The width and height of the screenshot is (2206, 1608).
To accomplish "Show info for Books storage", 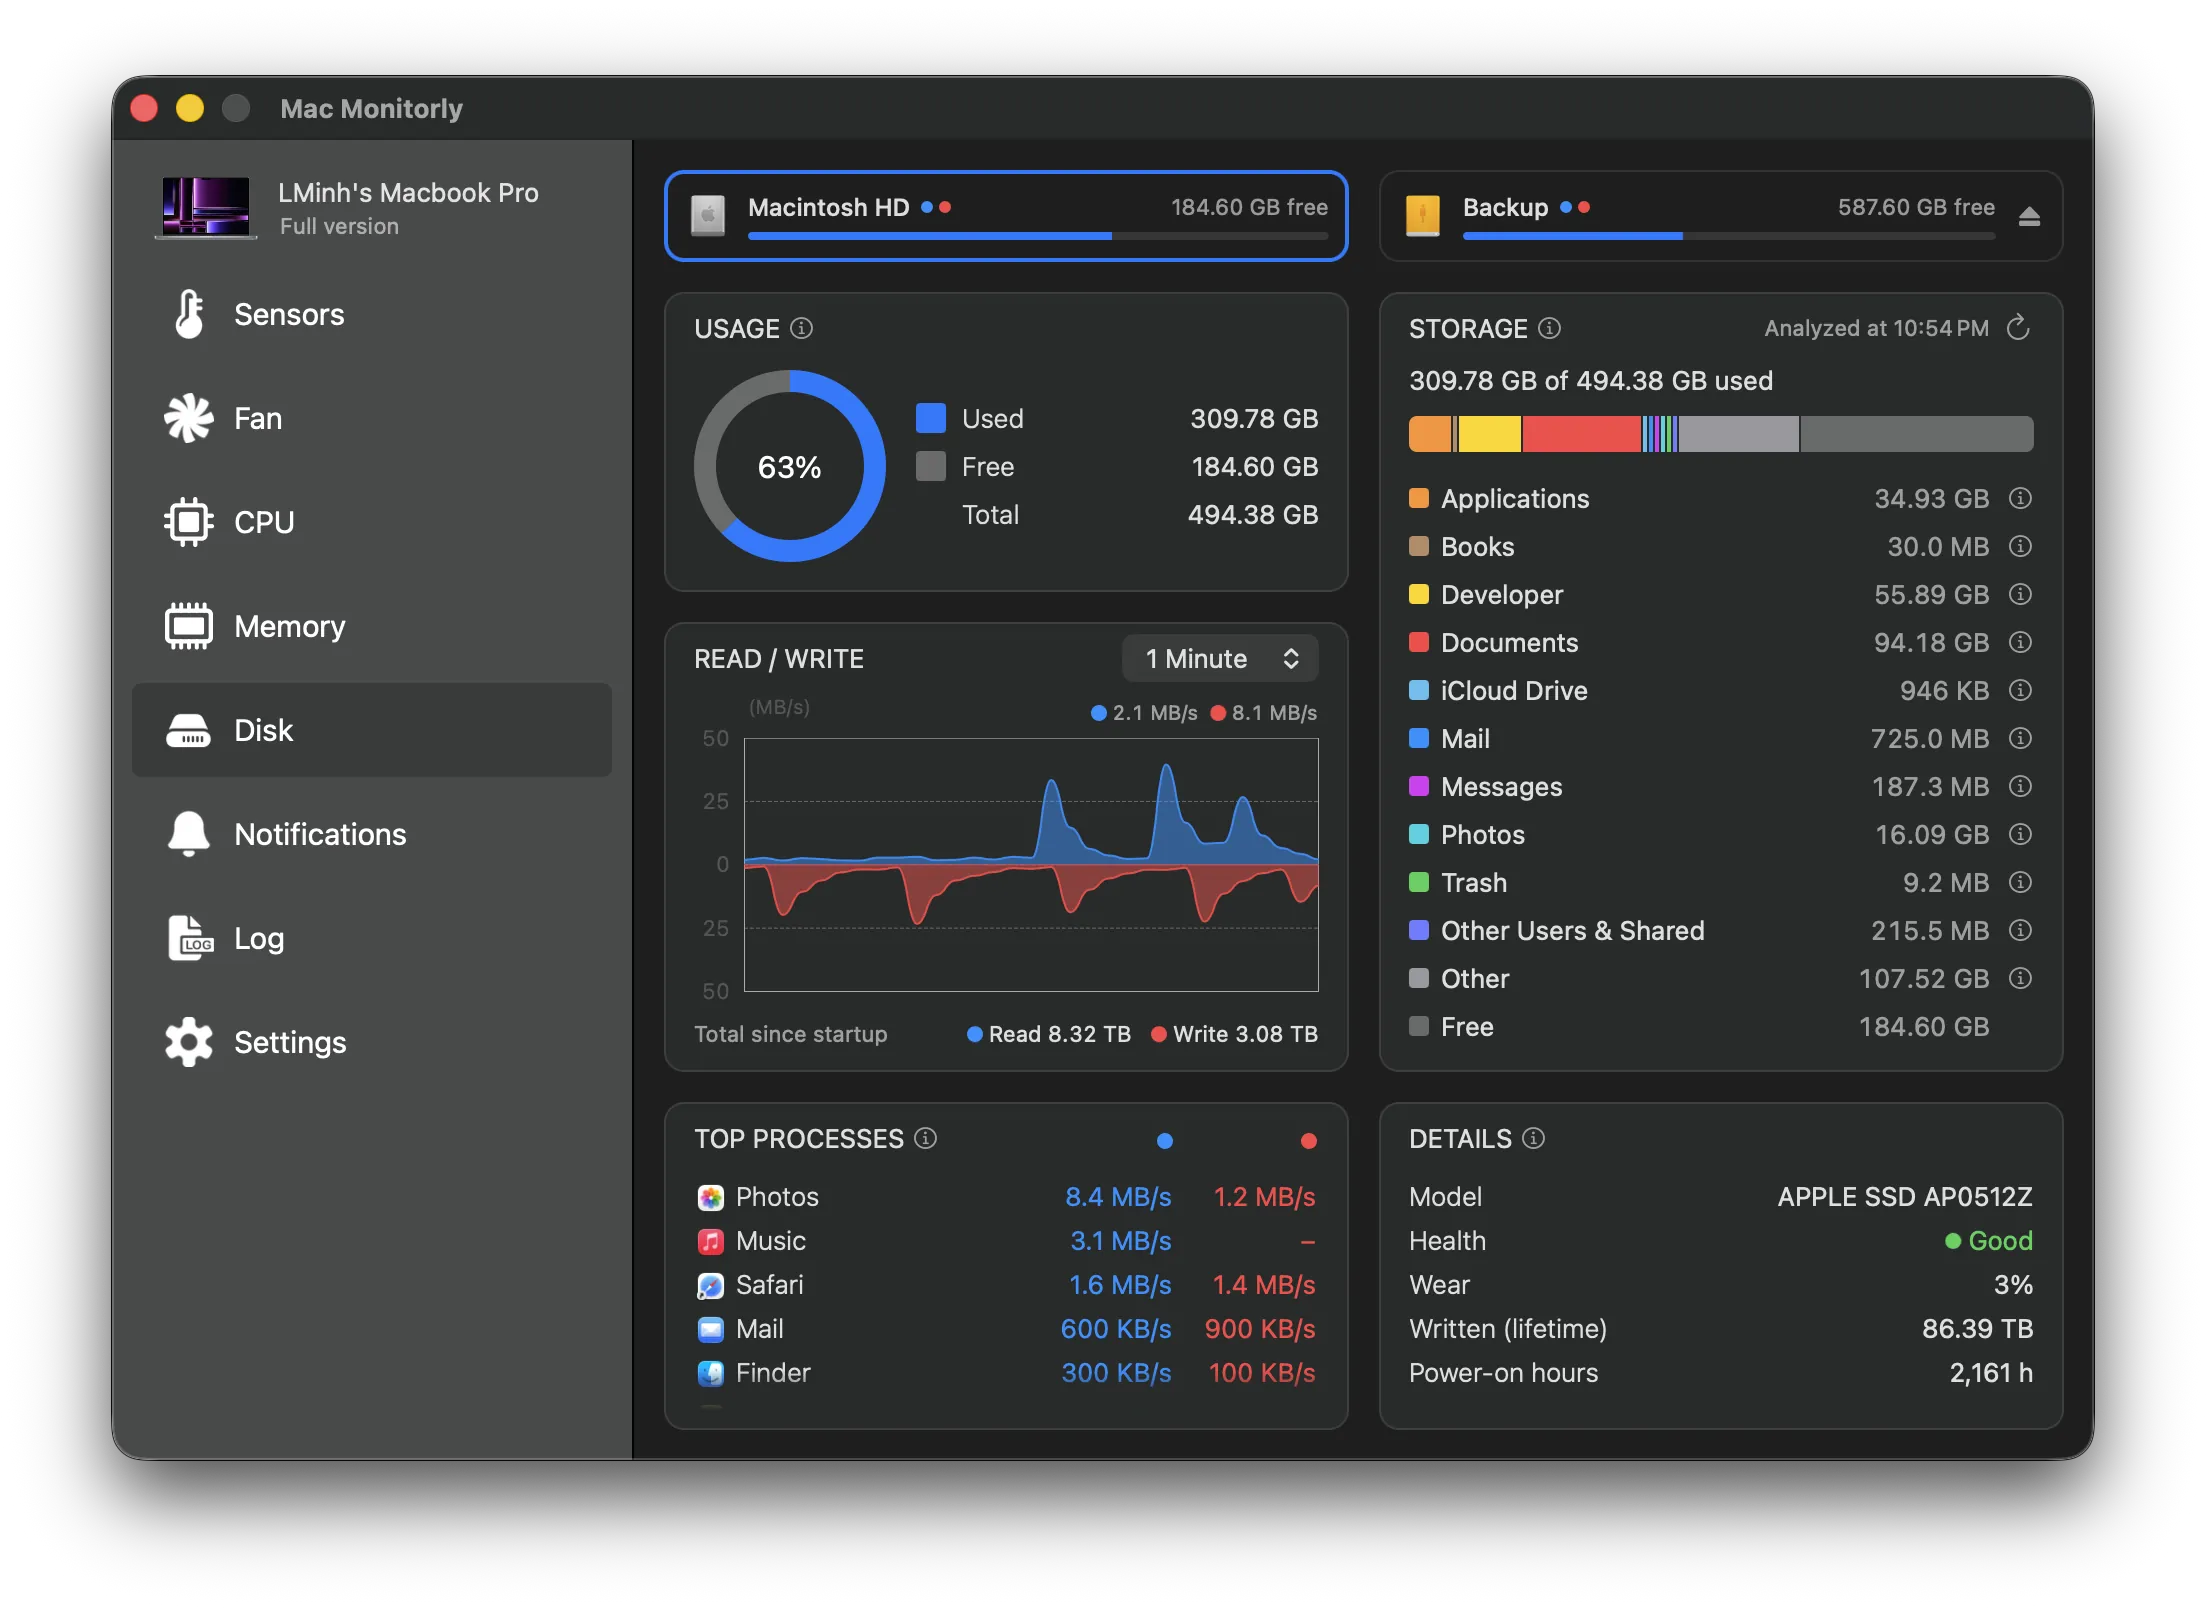I will (x=2020, y=546).
